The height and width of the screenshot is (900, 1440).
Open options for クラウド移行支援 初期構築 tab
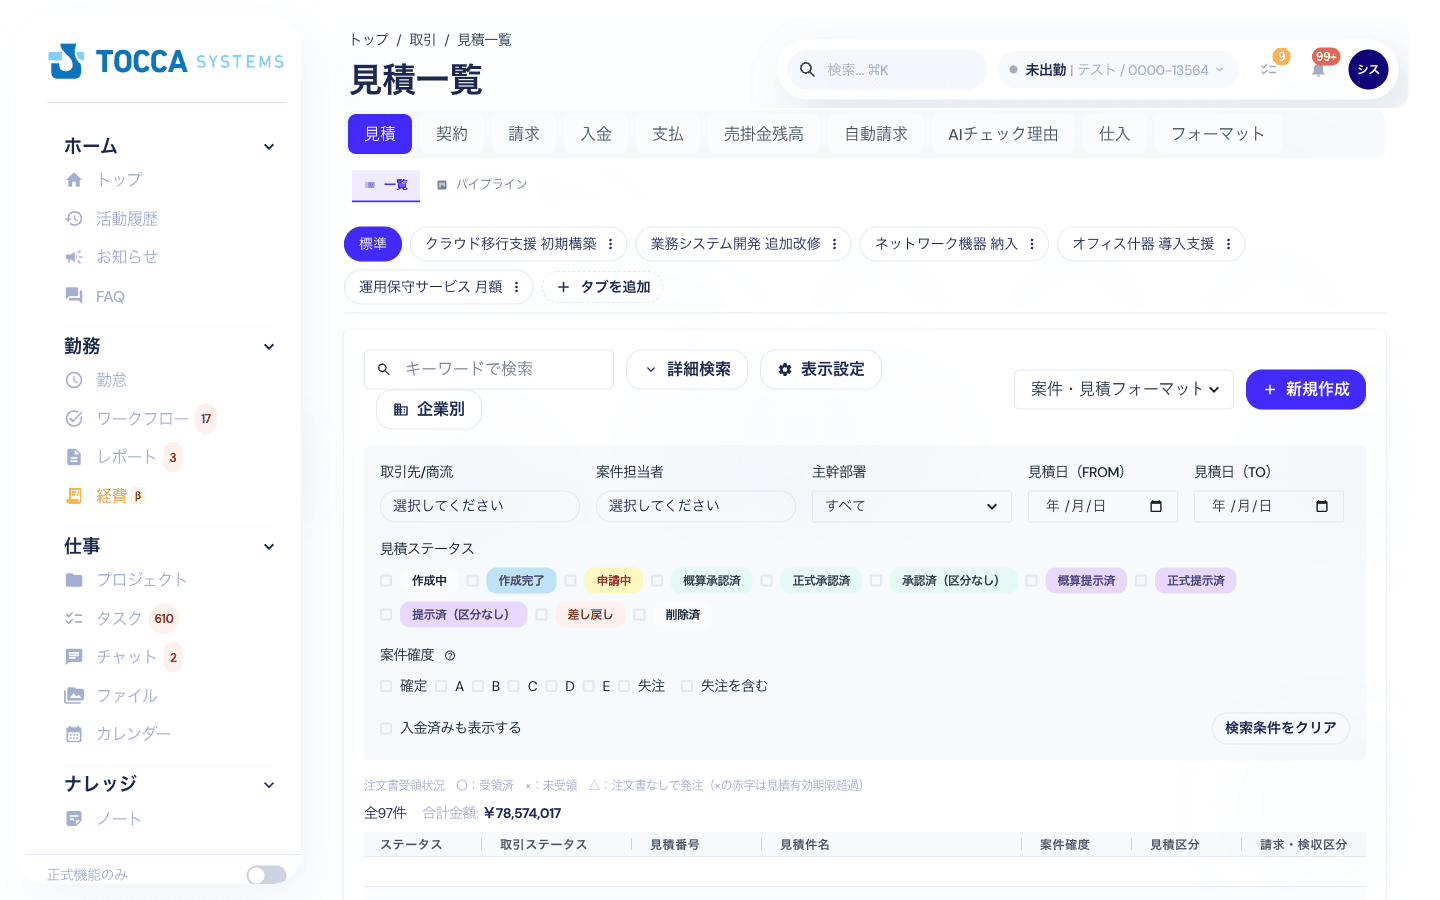point(611,244)
